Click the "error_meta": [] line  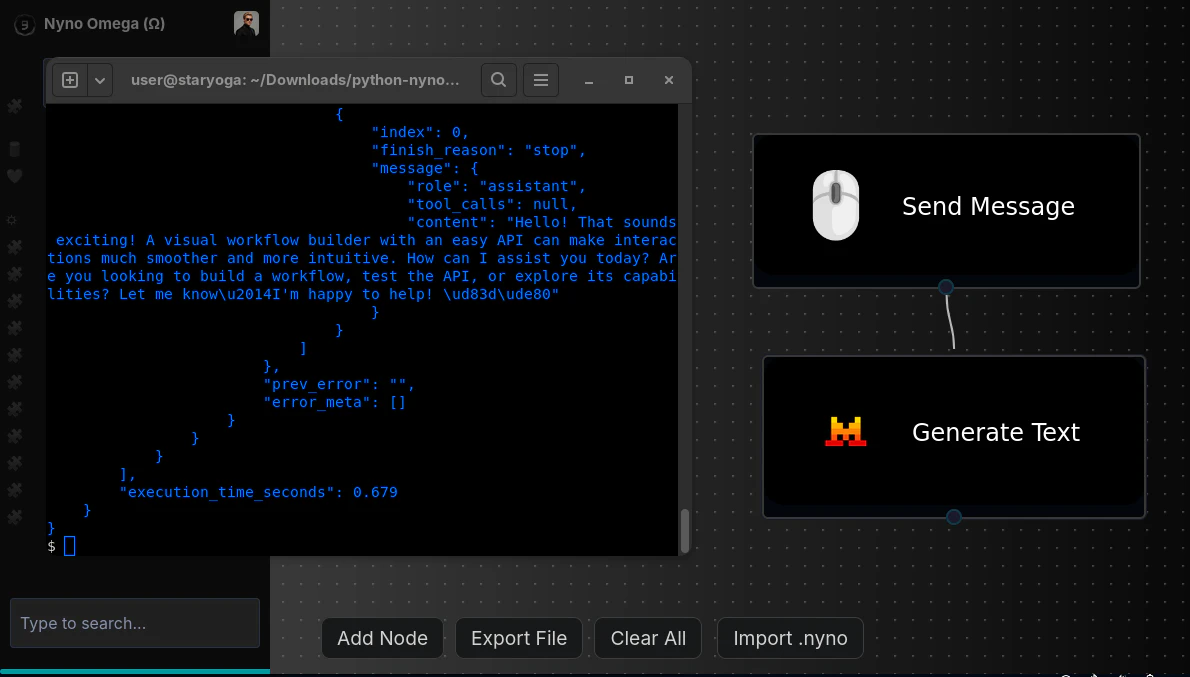point(335,402)
